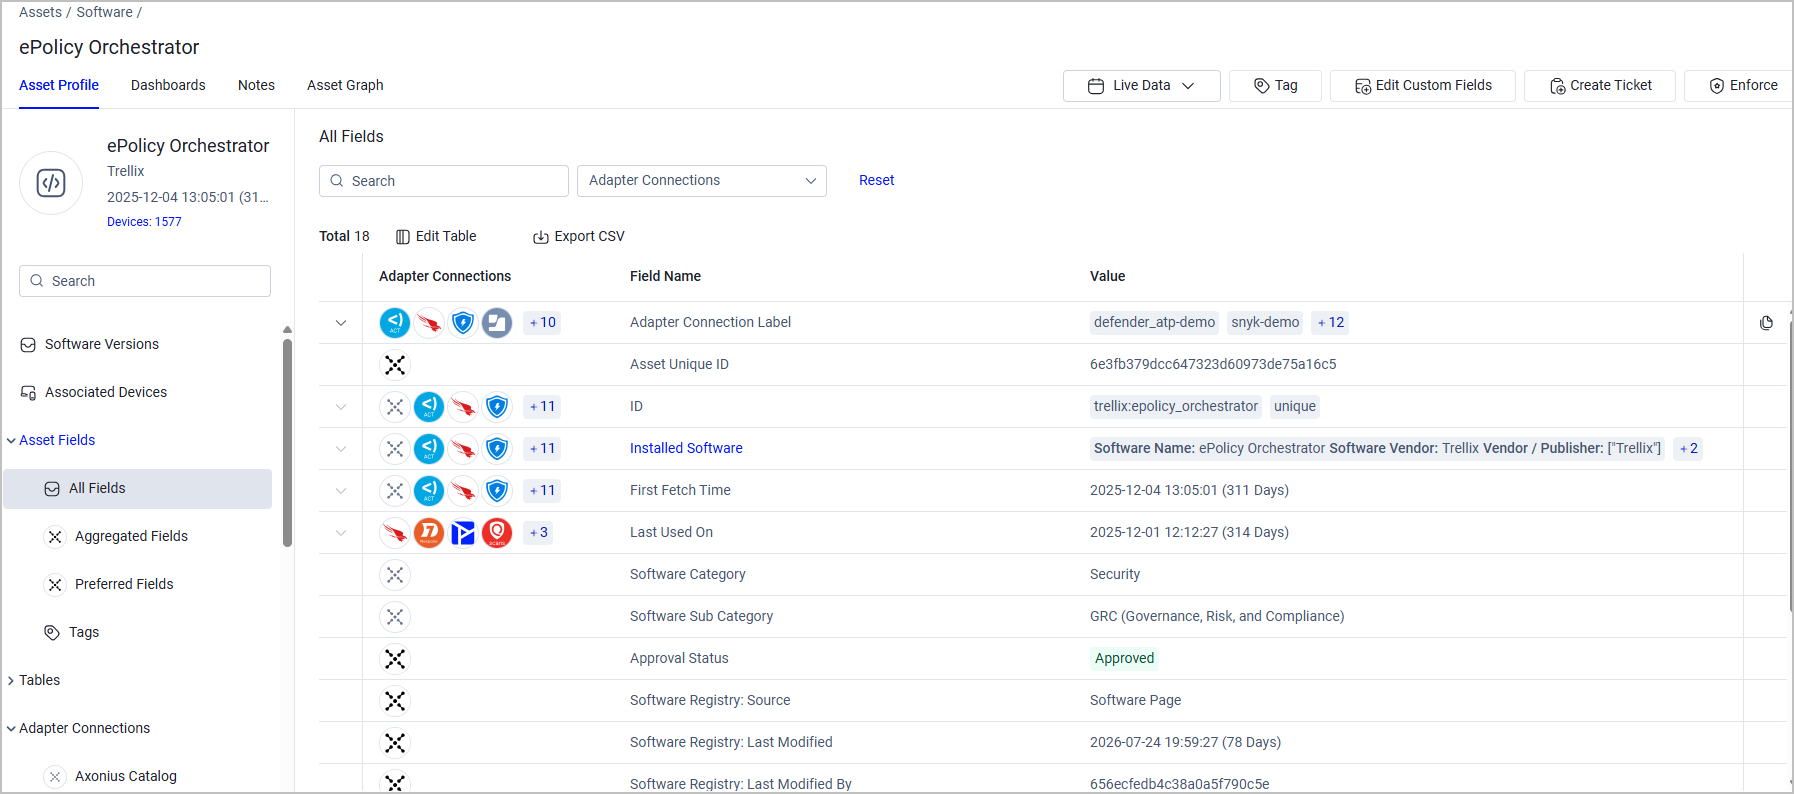Click Edit Table

pos(436,237)
